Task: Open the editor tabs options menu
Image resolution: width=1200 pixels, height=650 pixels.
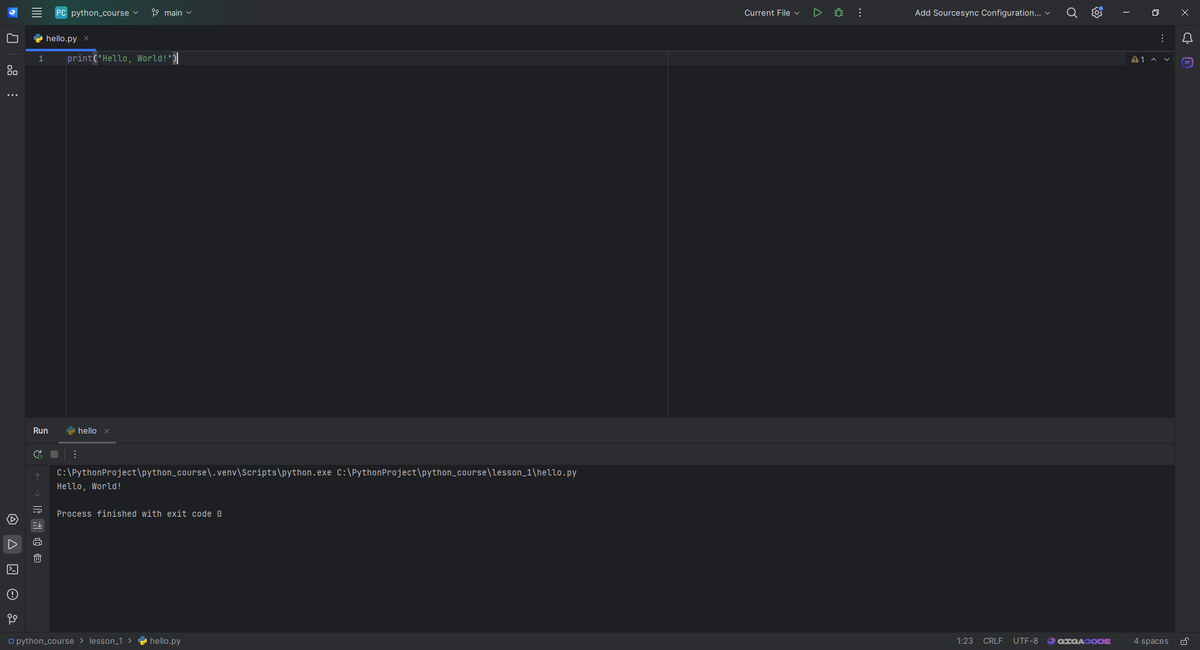Action: 1162,38
